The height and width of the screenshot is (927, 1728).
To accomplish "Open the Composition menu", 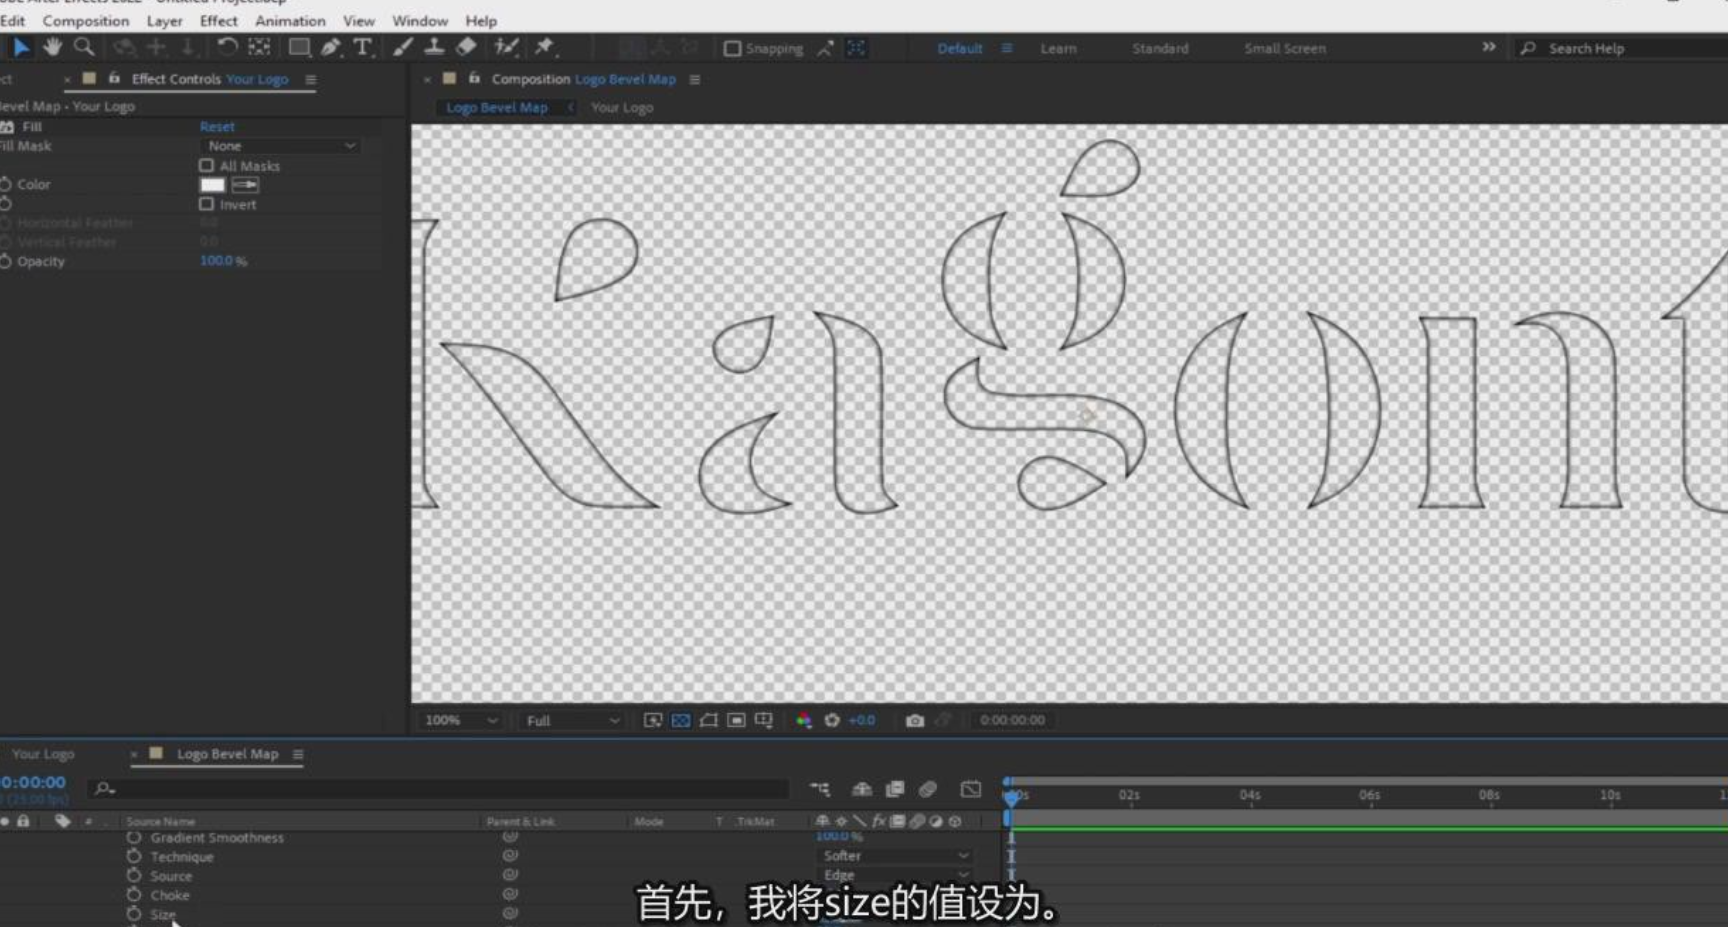I will pyautogui.click(x=86, y=20).
